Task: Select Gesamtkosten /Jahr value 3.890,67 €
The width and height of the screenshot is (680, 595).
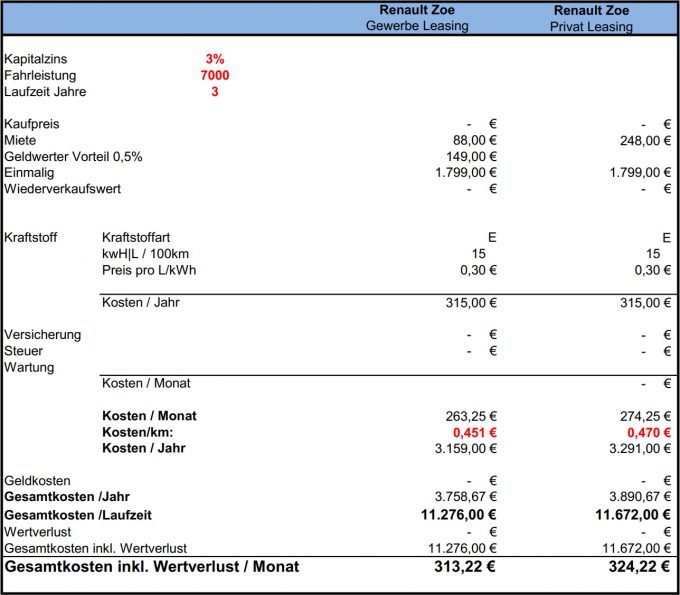Action: pos(640,497)
